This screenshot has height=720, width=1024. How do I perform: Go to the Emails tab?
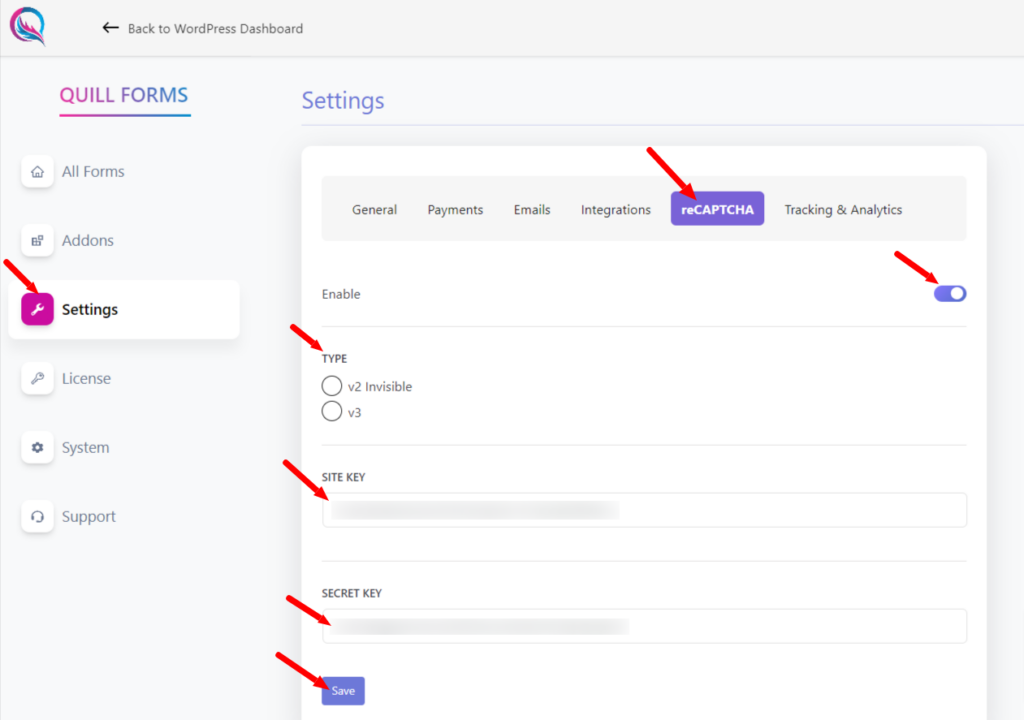coord(532,210)
